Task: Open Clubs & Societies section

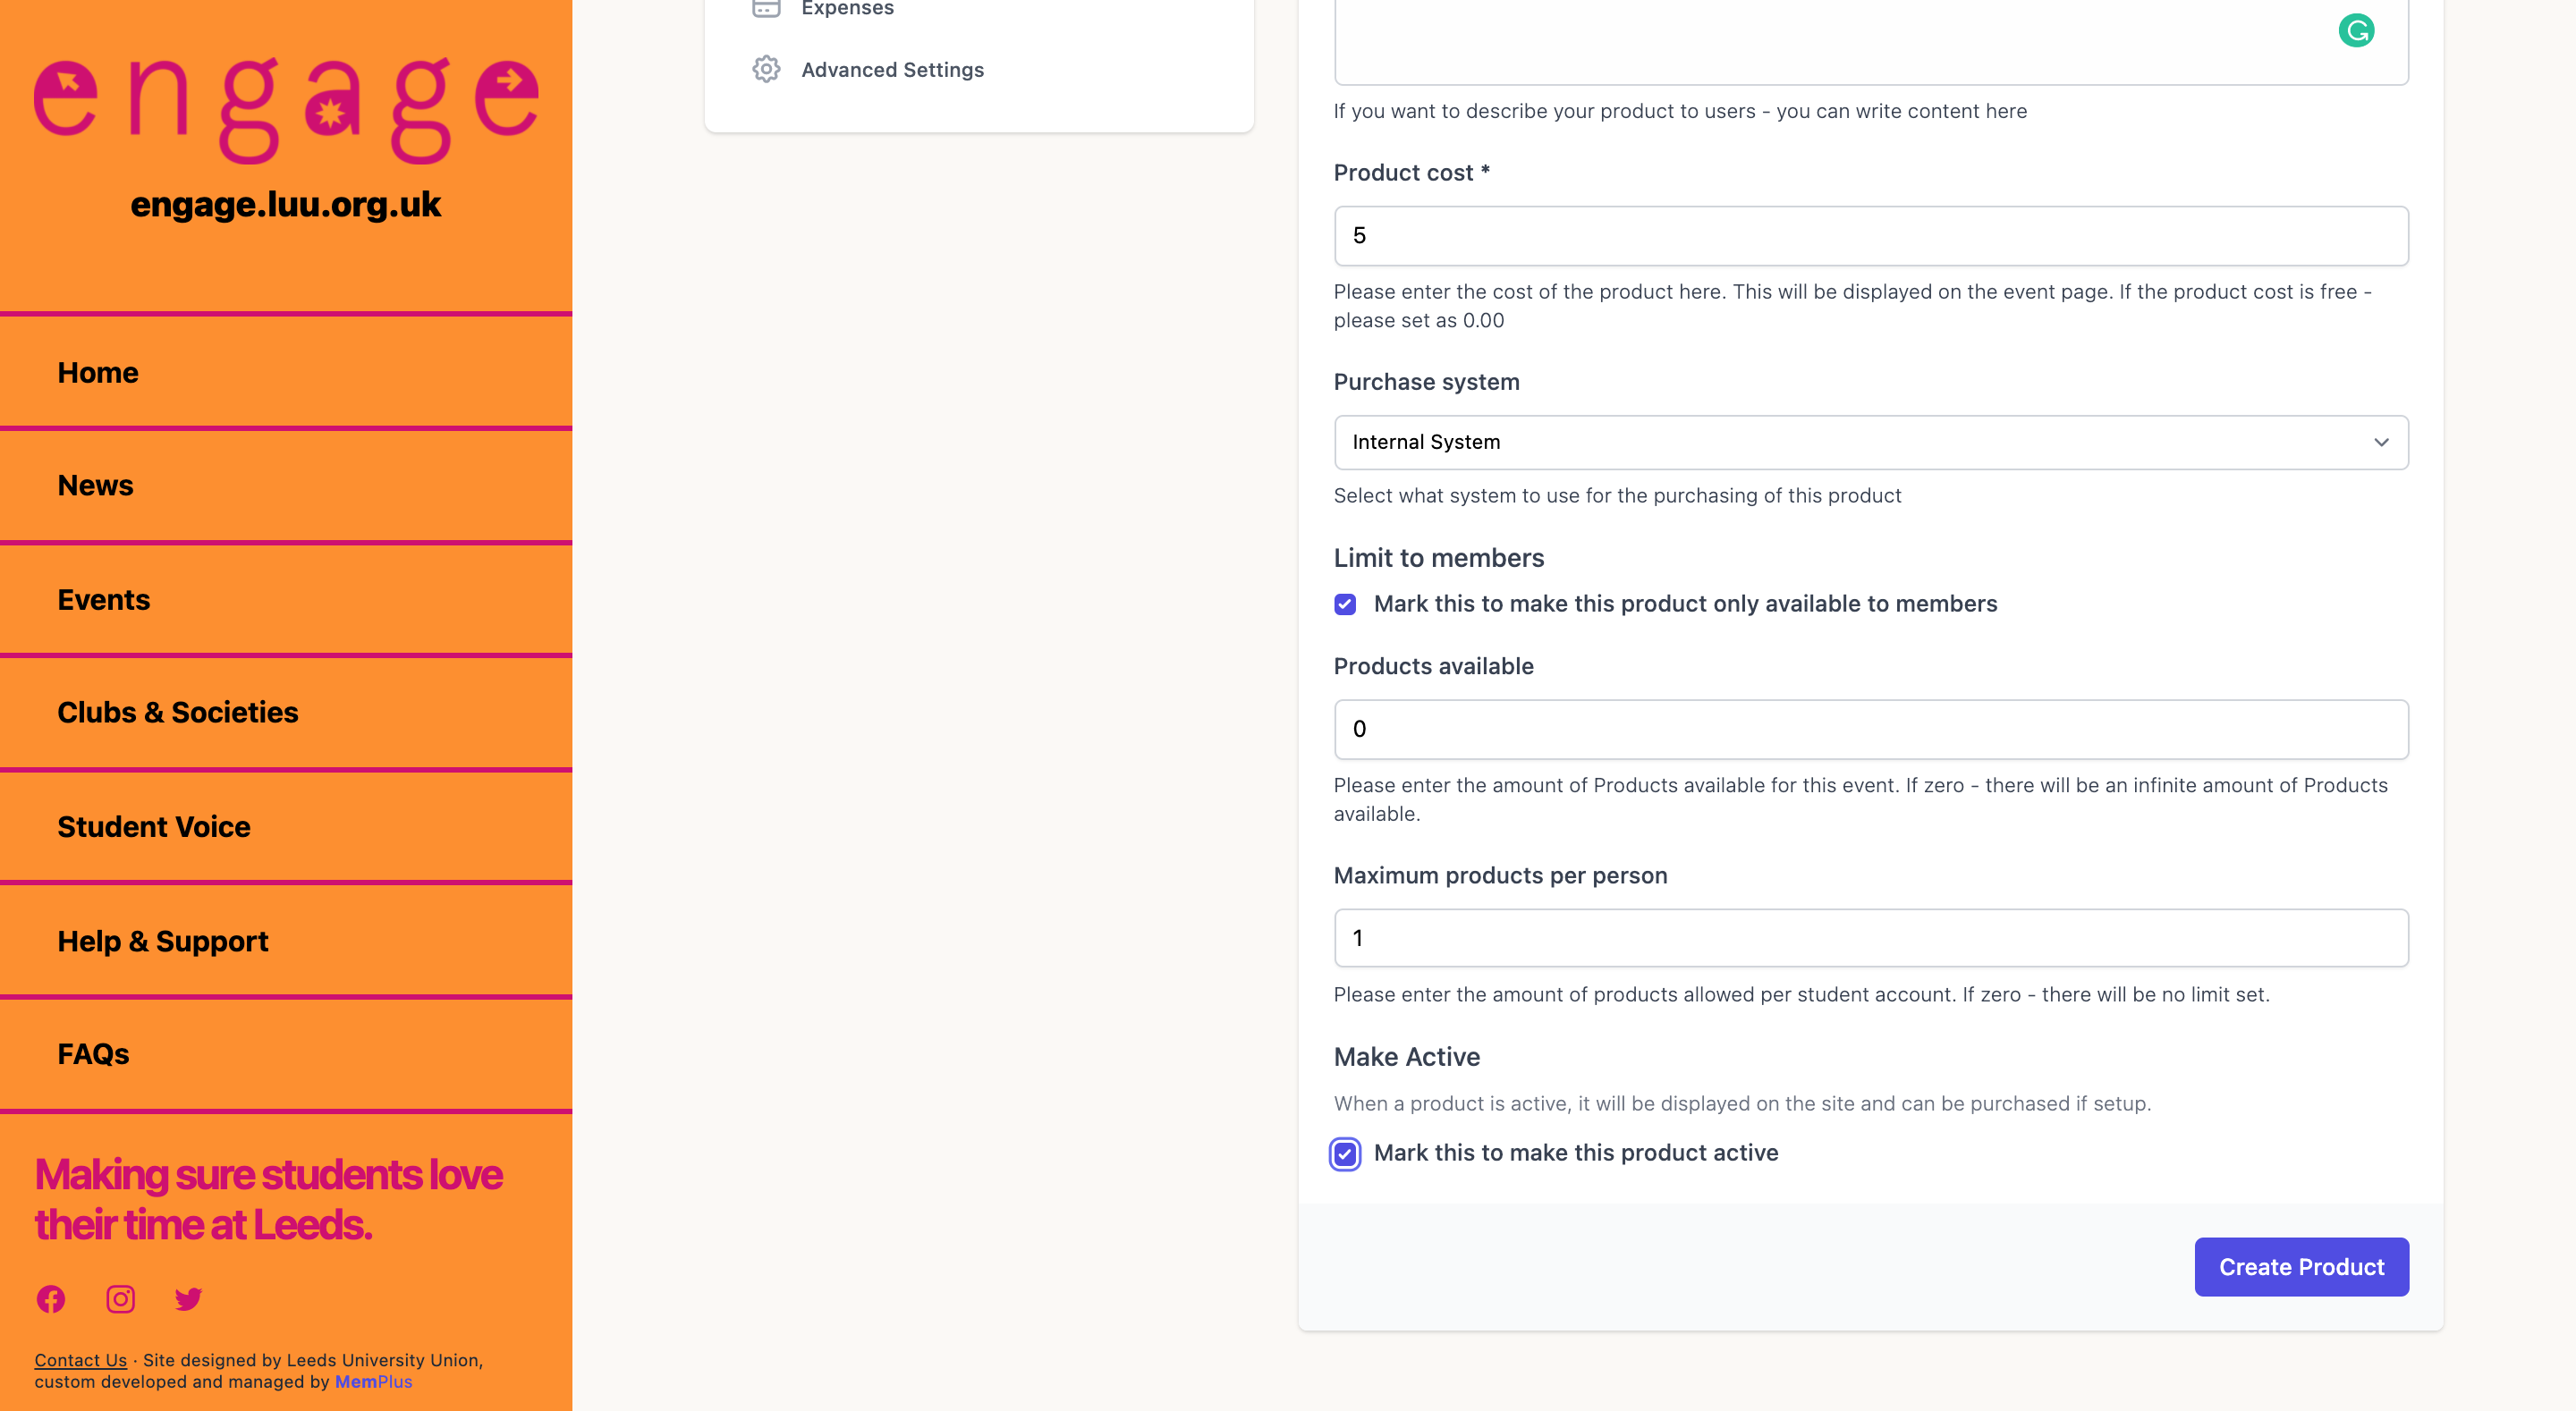Action: tap(286, 713)
